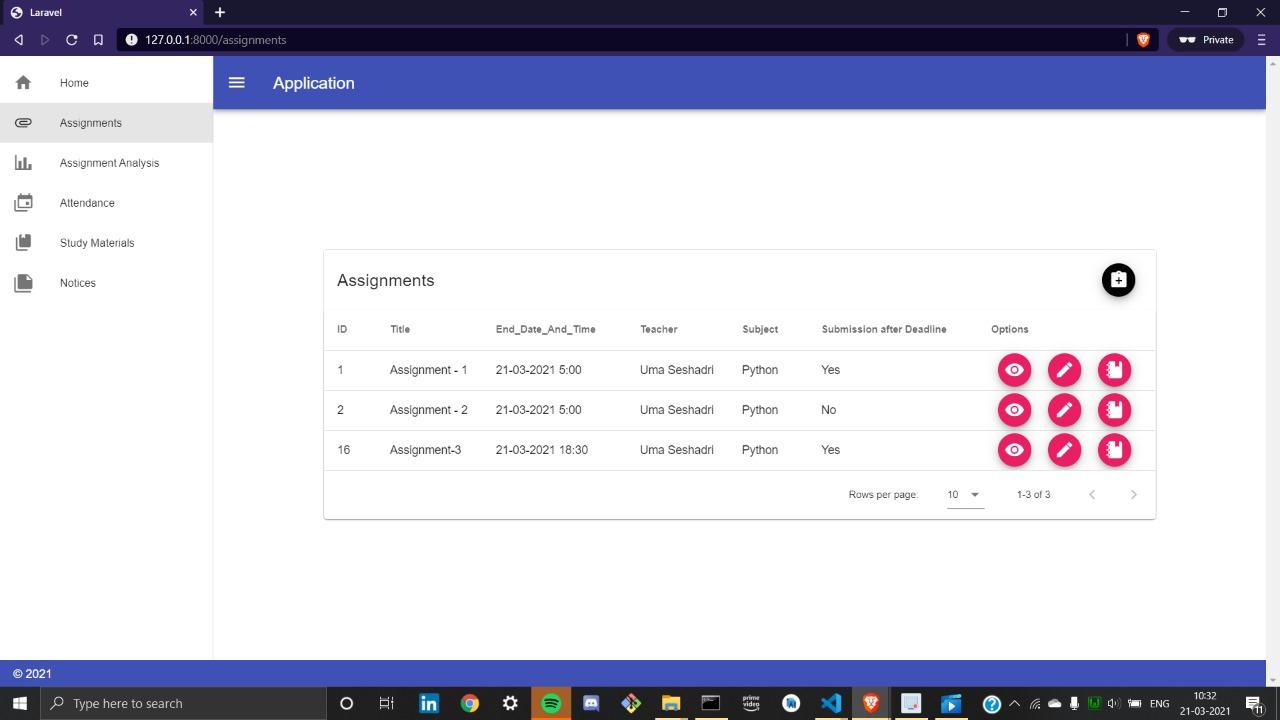View Assignment-3 with eye icon
Image resolution: width=1280 pixels, height=720 pixels.
click(x=1014, y=450)
